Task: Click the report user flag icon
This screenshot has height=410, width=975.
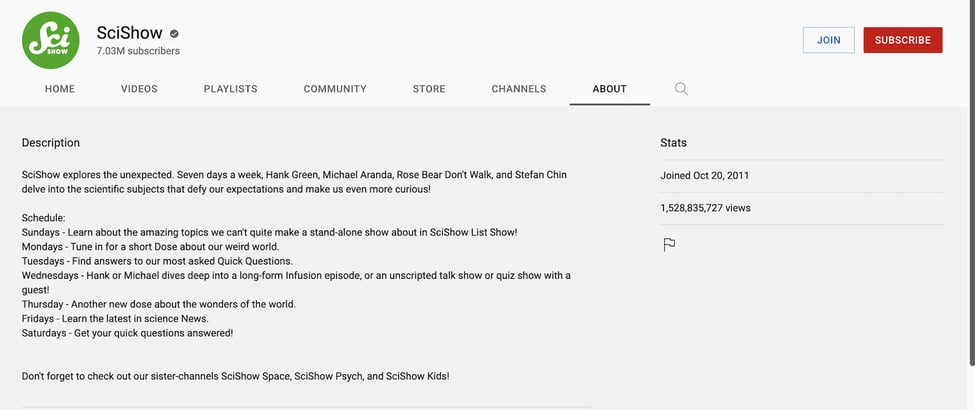Action: (x=670, y=244)
